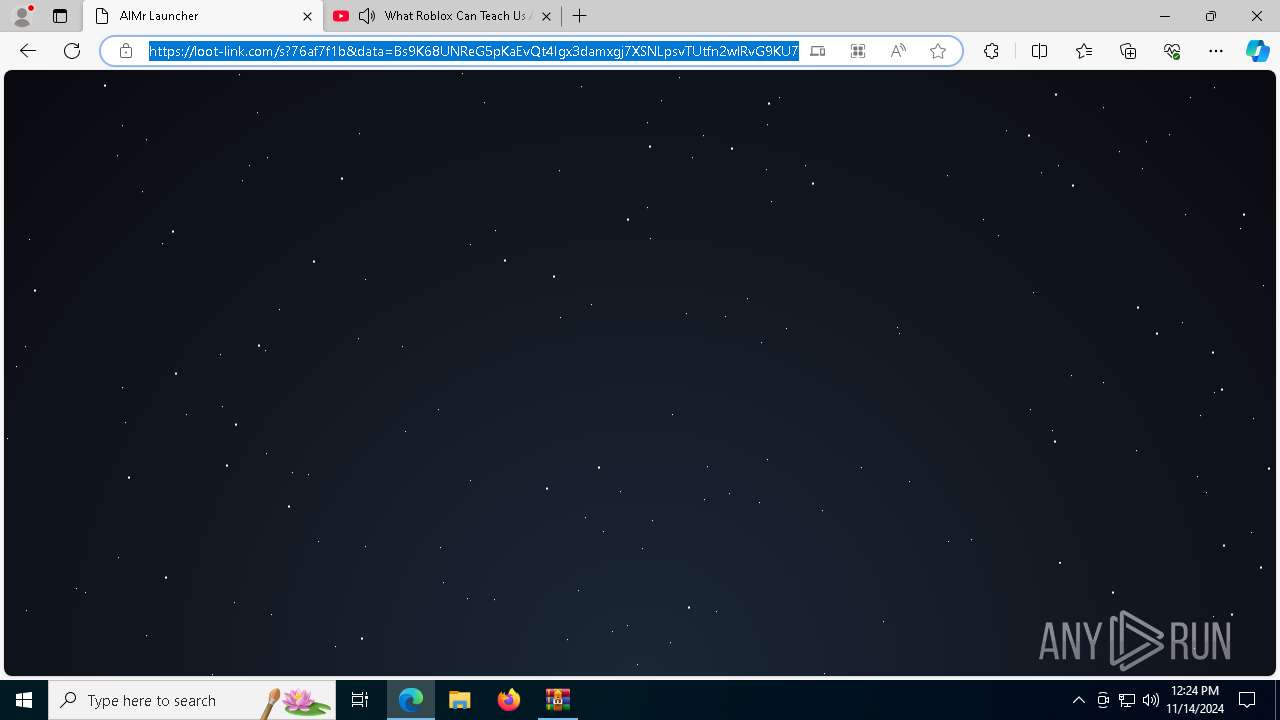Switch to the AIMr Launcher tab
This screenshot has height=720, width=1280.
(x=203, y=16)
